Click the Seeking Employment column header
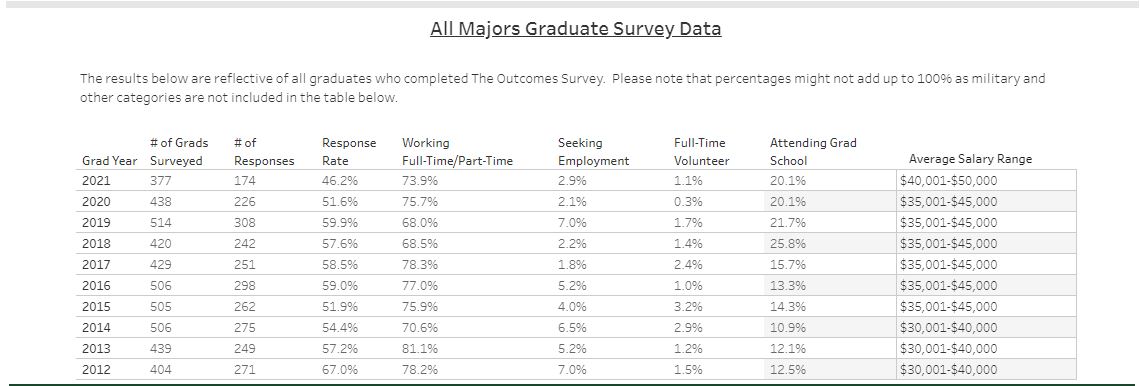Screen dimensions: 1140x386 tap(593, 152)
